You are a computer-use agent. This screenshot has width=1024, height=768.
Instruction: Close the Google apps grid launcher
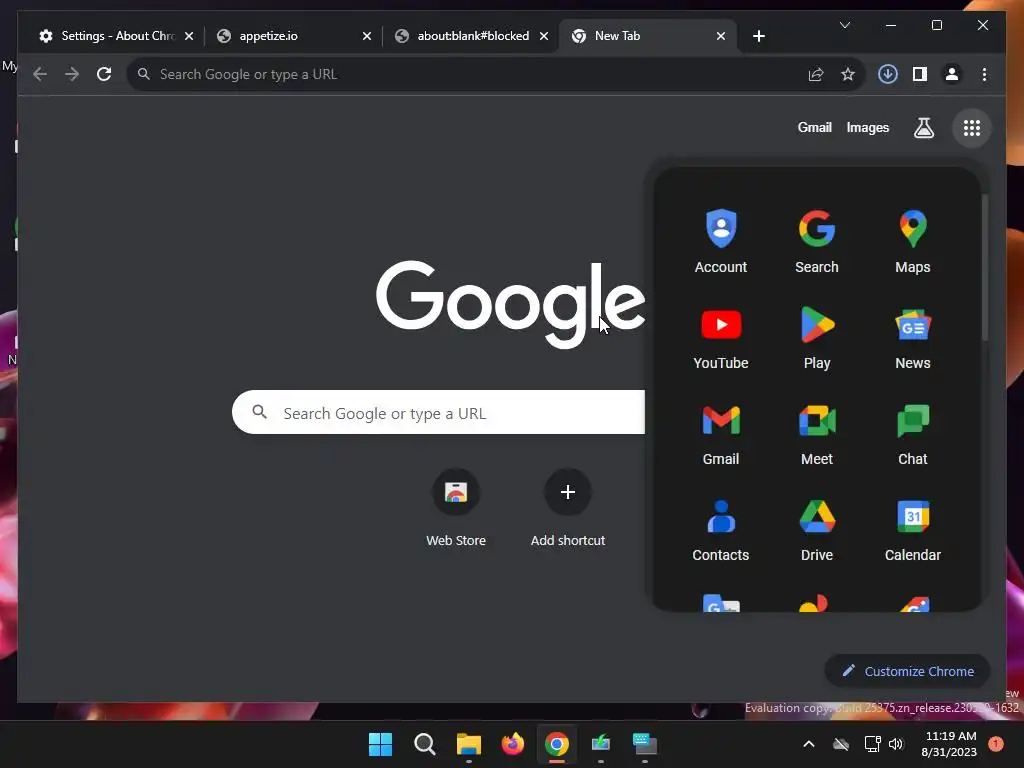(972, 128)
